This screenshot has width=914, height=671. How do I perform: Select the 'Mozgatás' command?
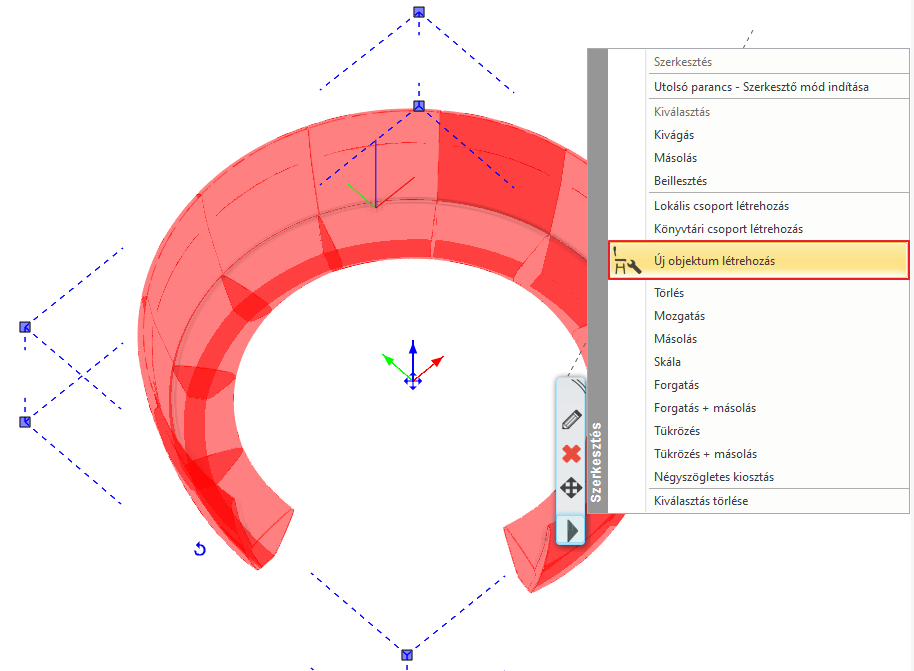tap(679, 316)
